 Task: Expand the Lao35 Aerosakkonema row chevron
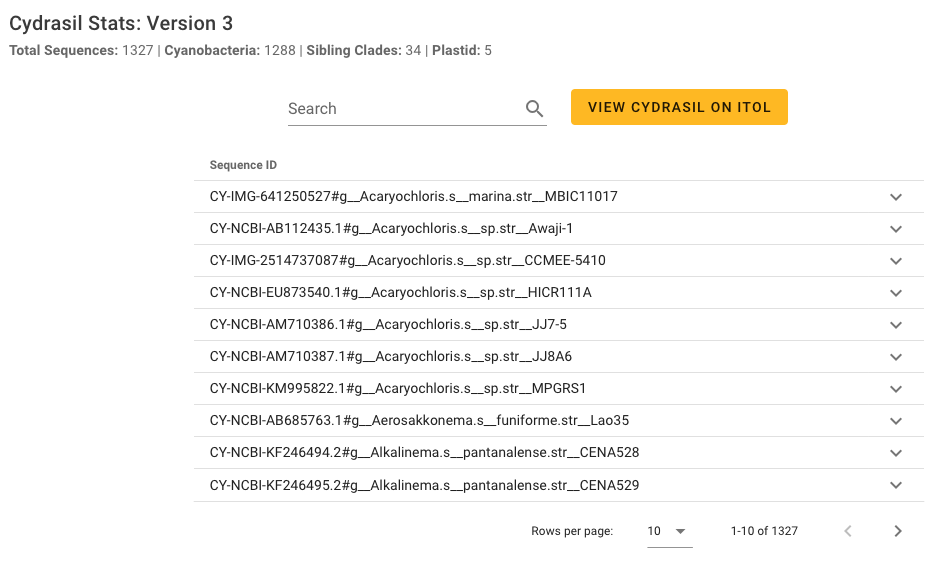pyautogui.click(x=896, y=421)
